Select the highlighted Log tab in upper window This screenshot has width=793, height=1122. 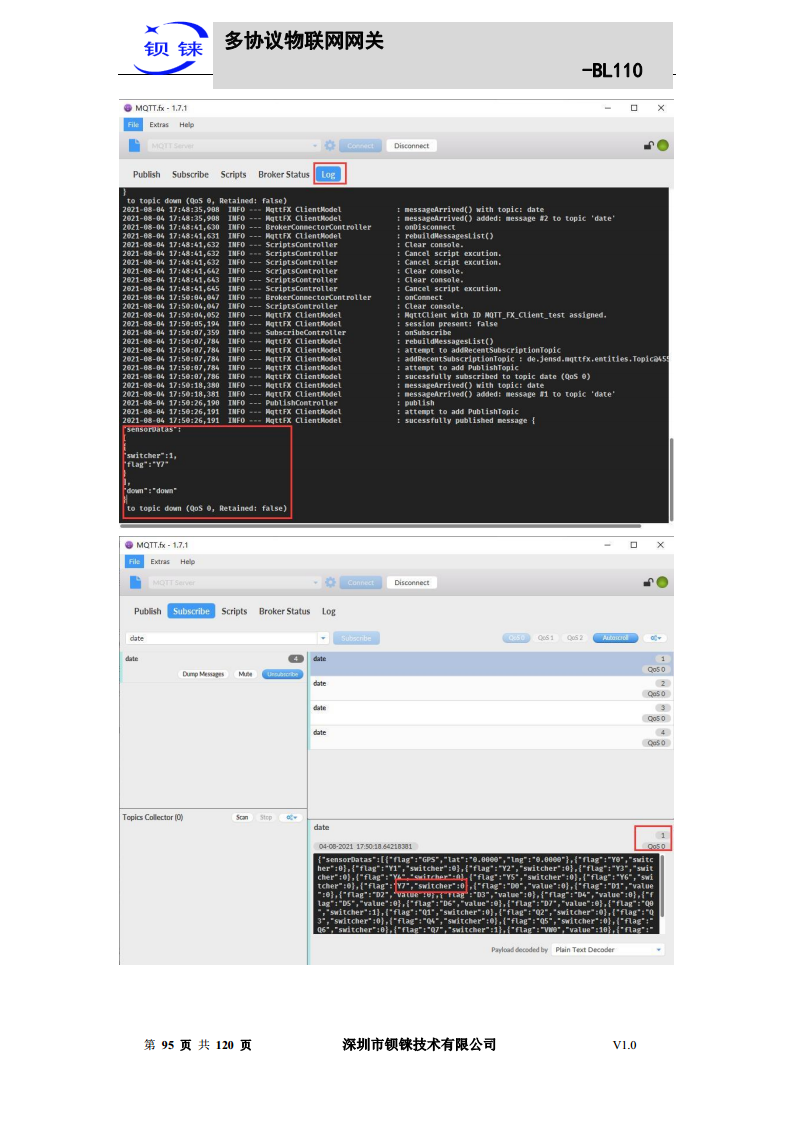click(329, 174)
